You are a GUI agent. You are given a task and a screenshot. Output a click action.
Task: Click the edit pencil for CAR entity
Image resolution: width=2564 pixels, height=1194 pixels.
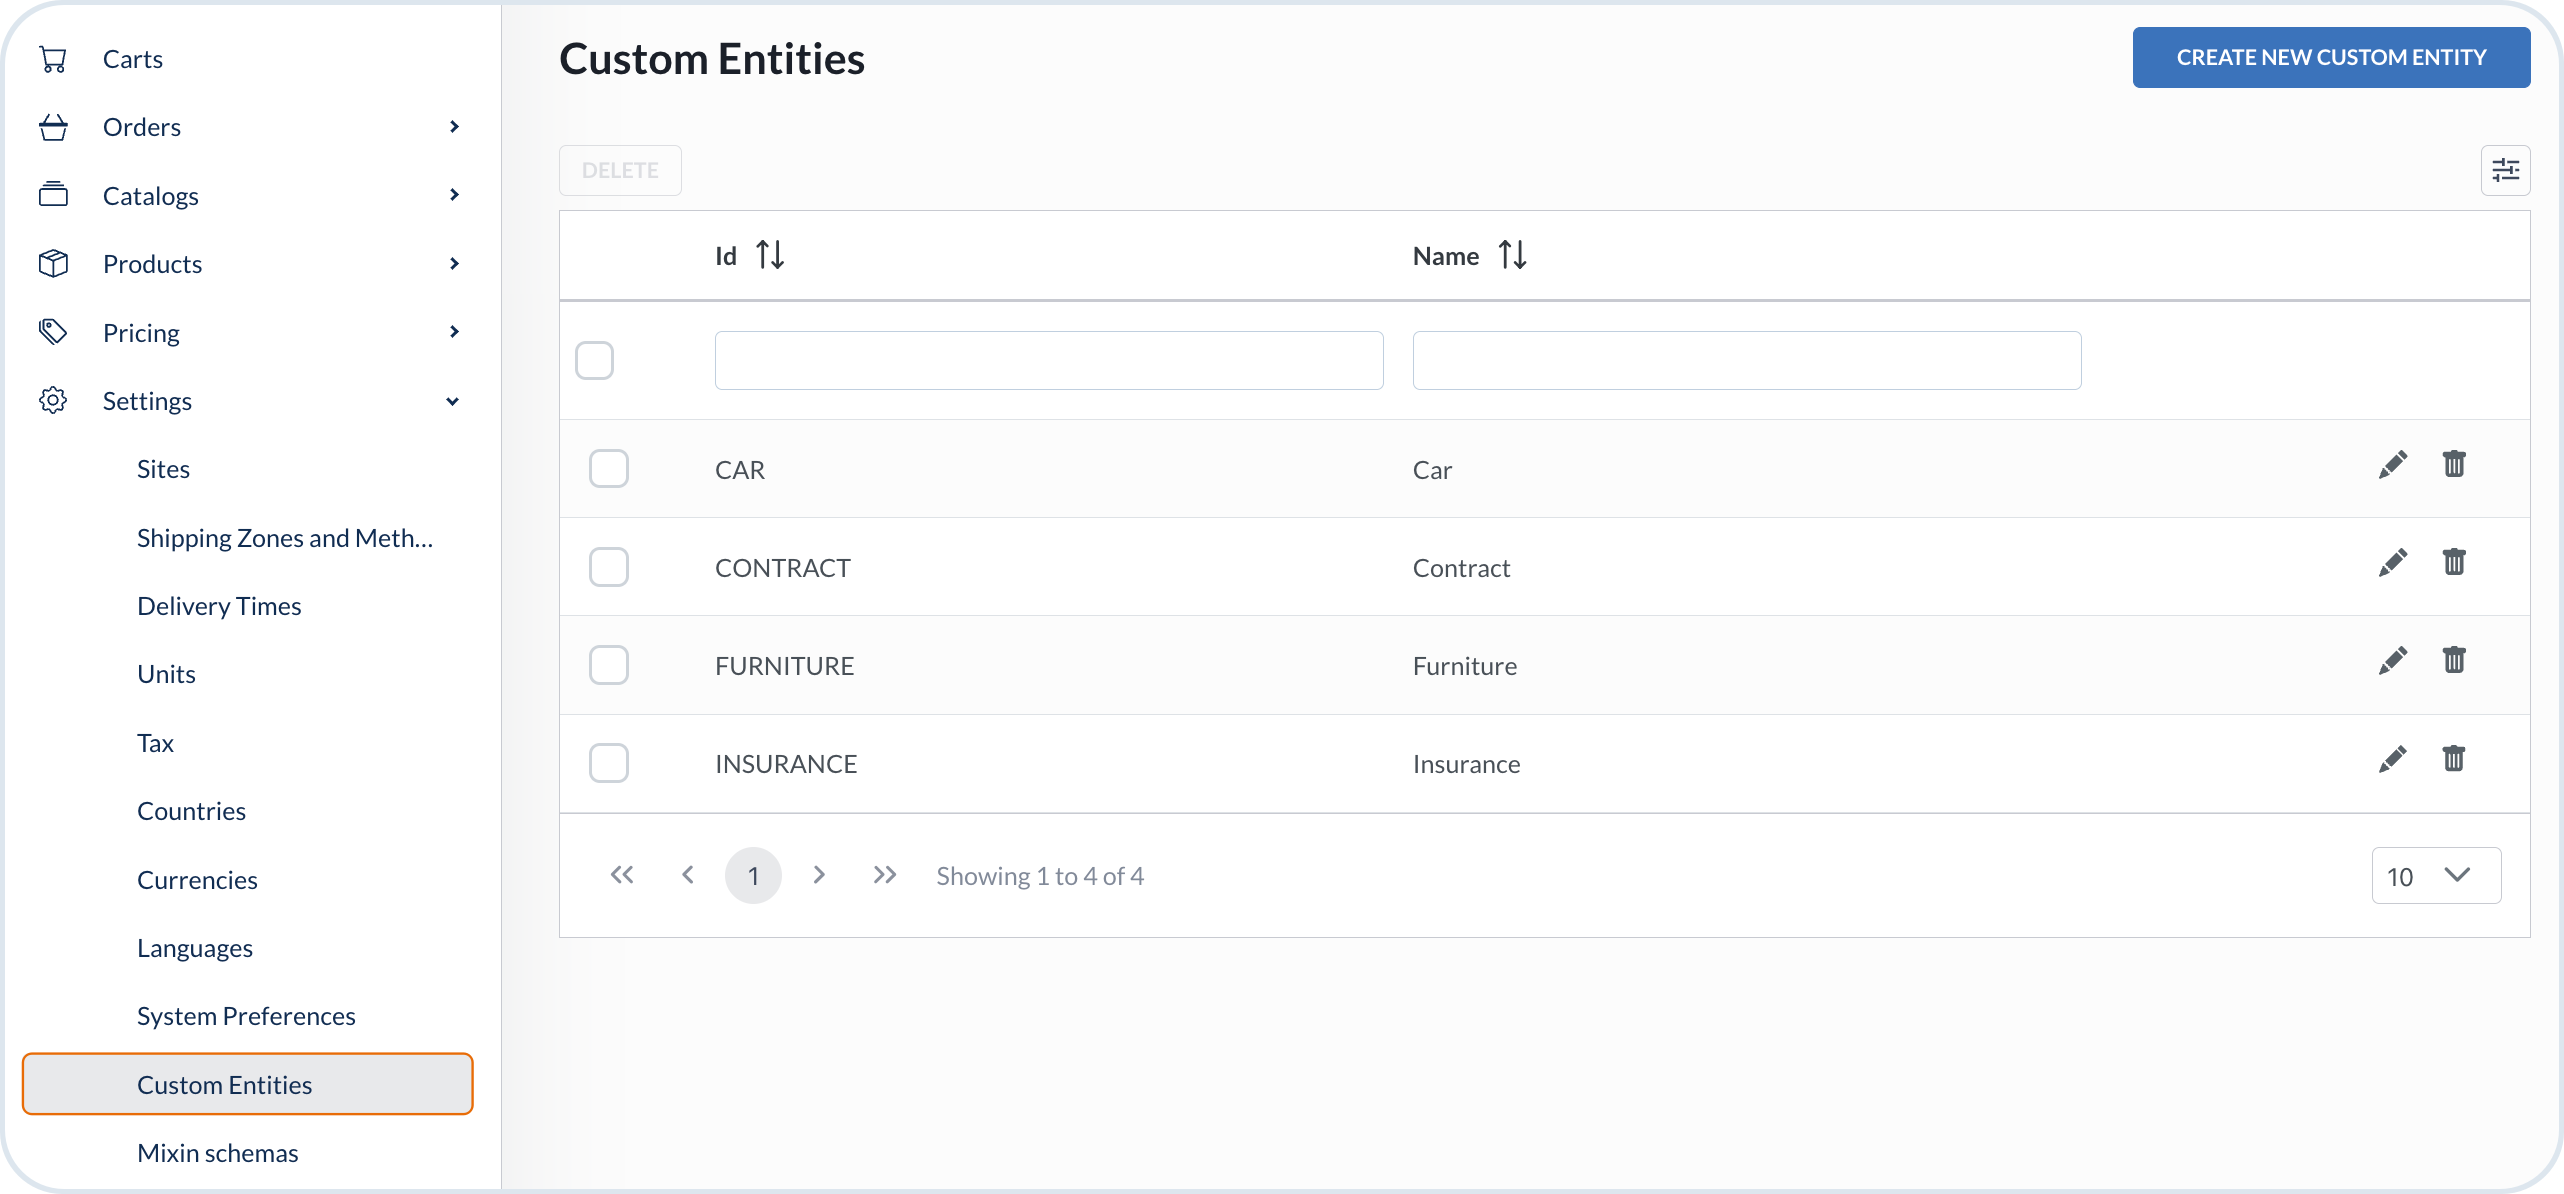2392,465
